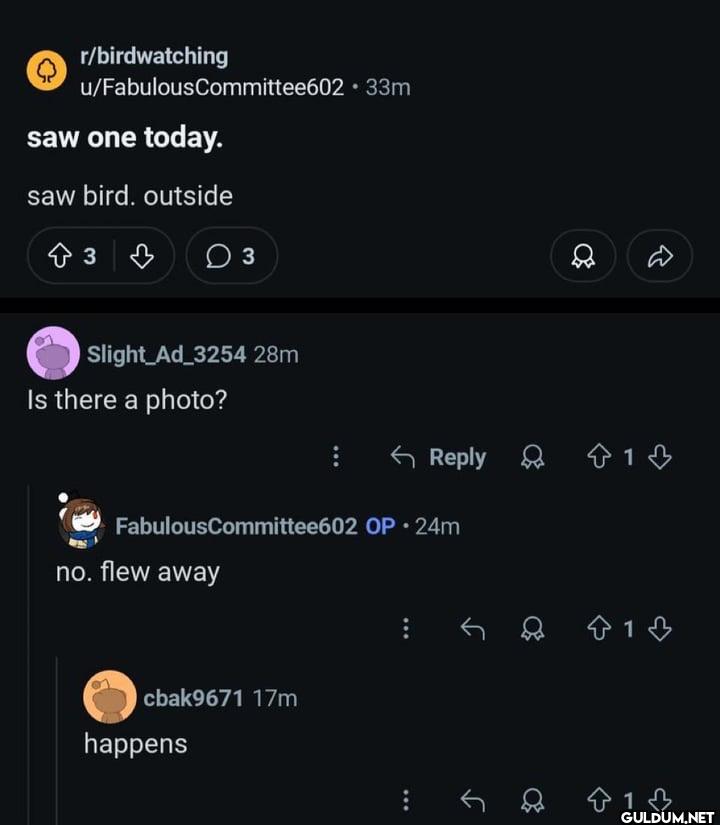This screenshot has height=825, width=720.
Task: Upvote the 'no. flew away' comment
Action: 597,628
